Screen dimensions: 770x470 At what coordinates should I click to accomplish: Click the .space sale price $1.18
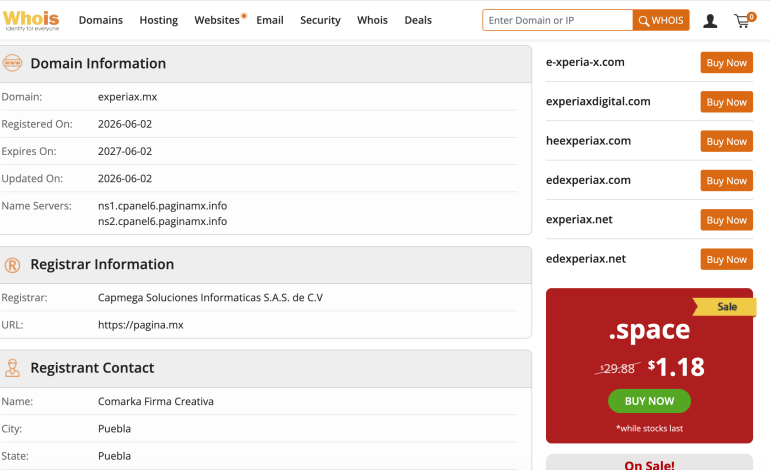coord(676,367)
